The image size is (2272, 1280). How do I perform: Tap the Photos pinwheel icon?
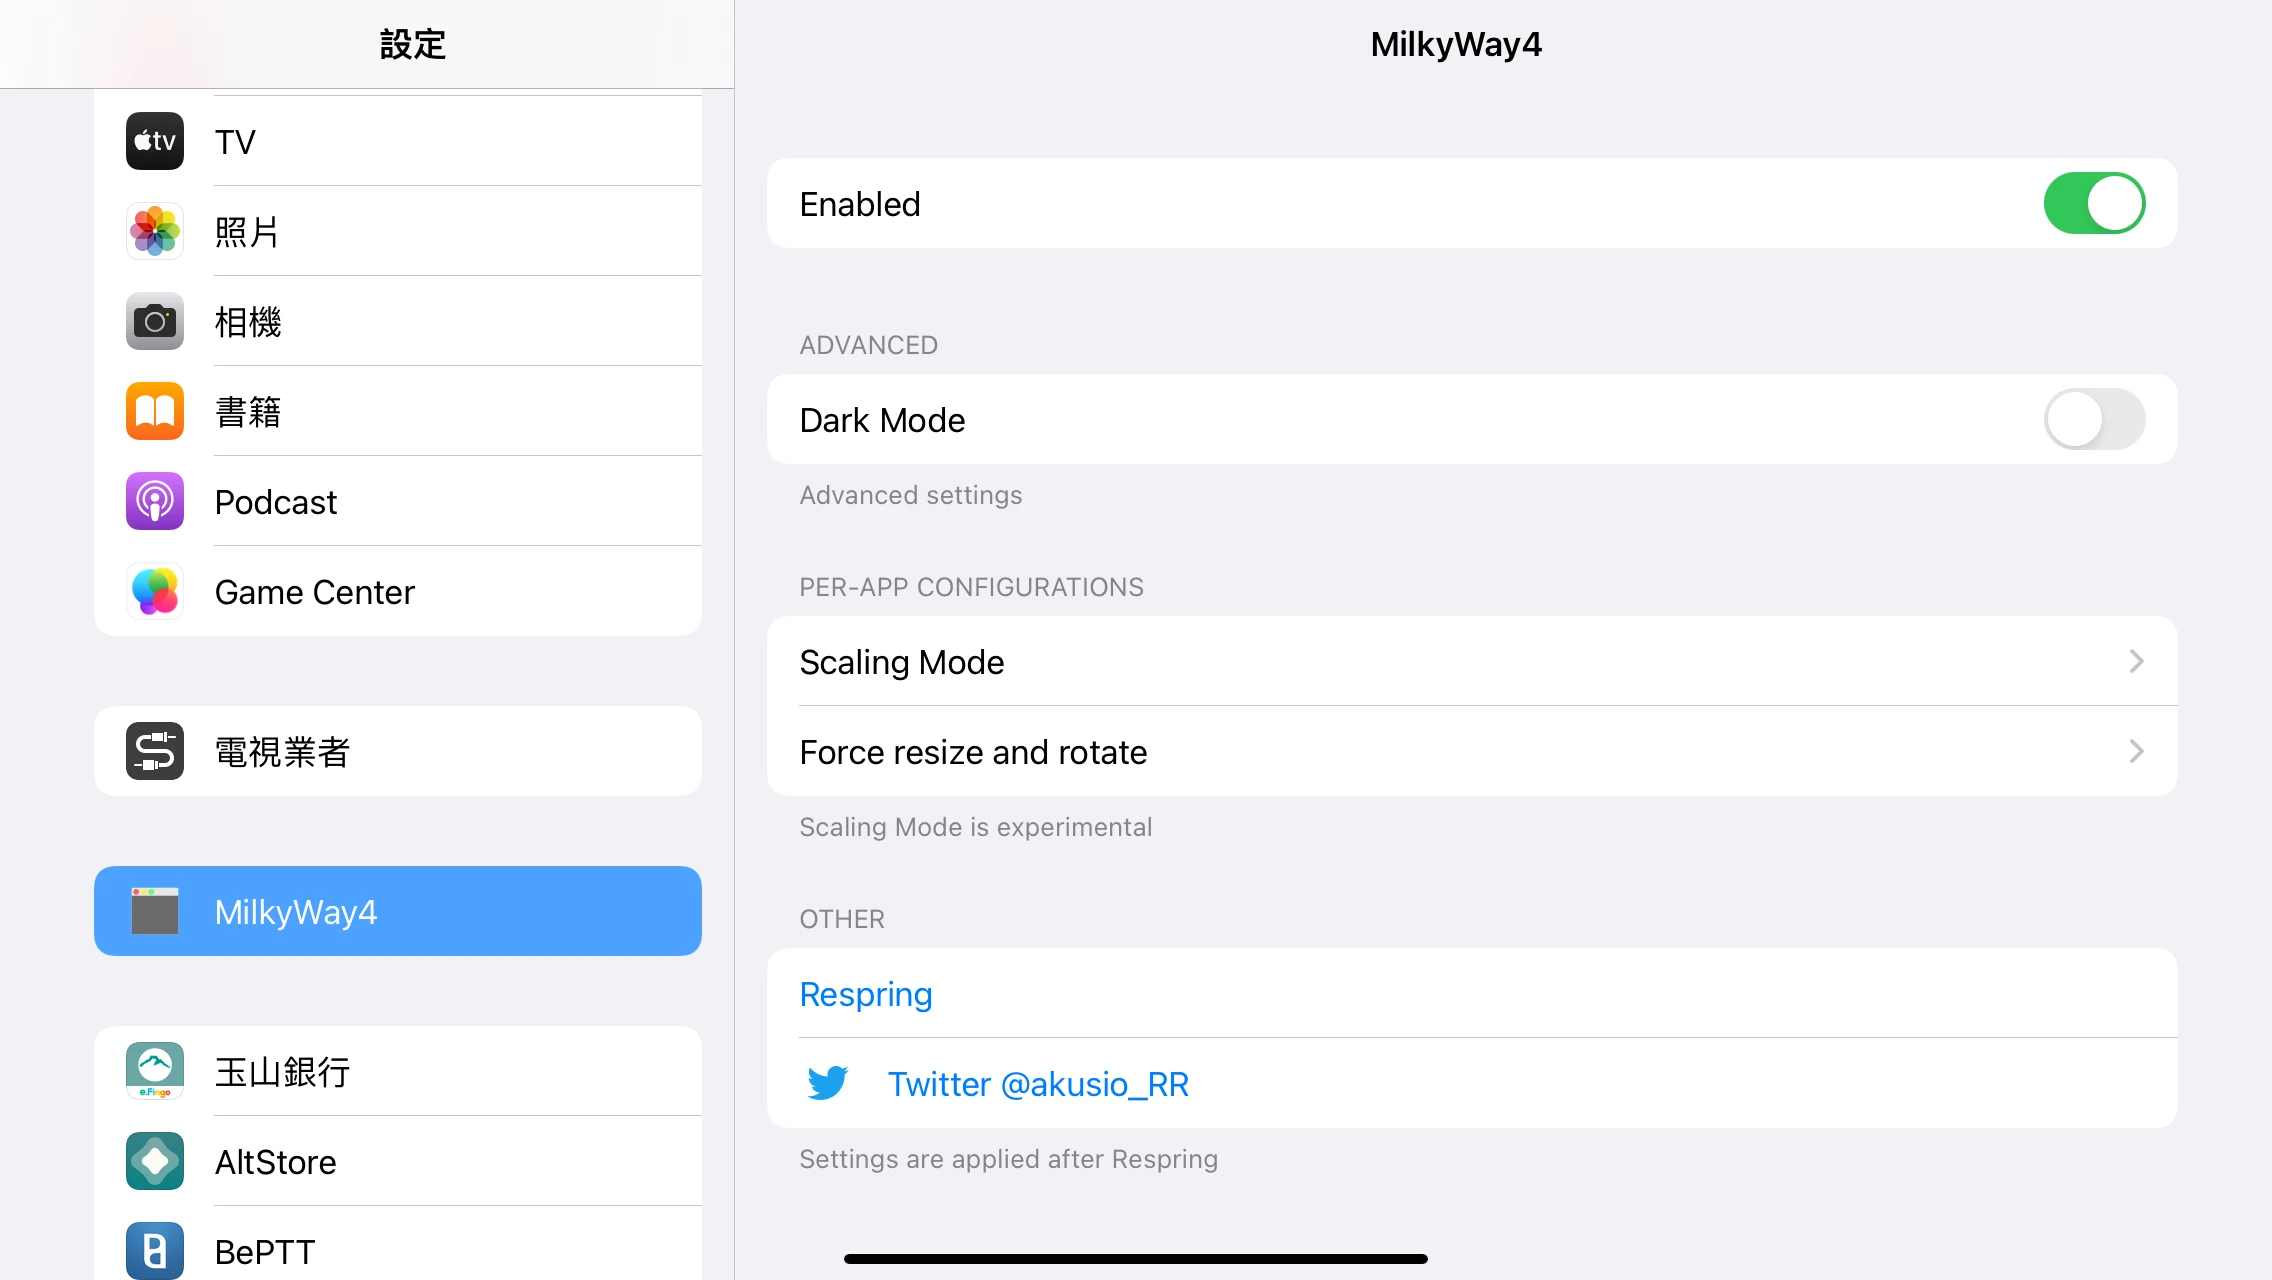pos(155,231)
